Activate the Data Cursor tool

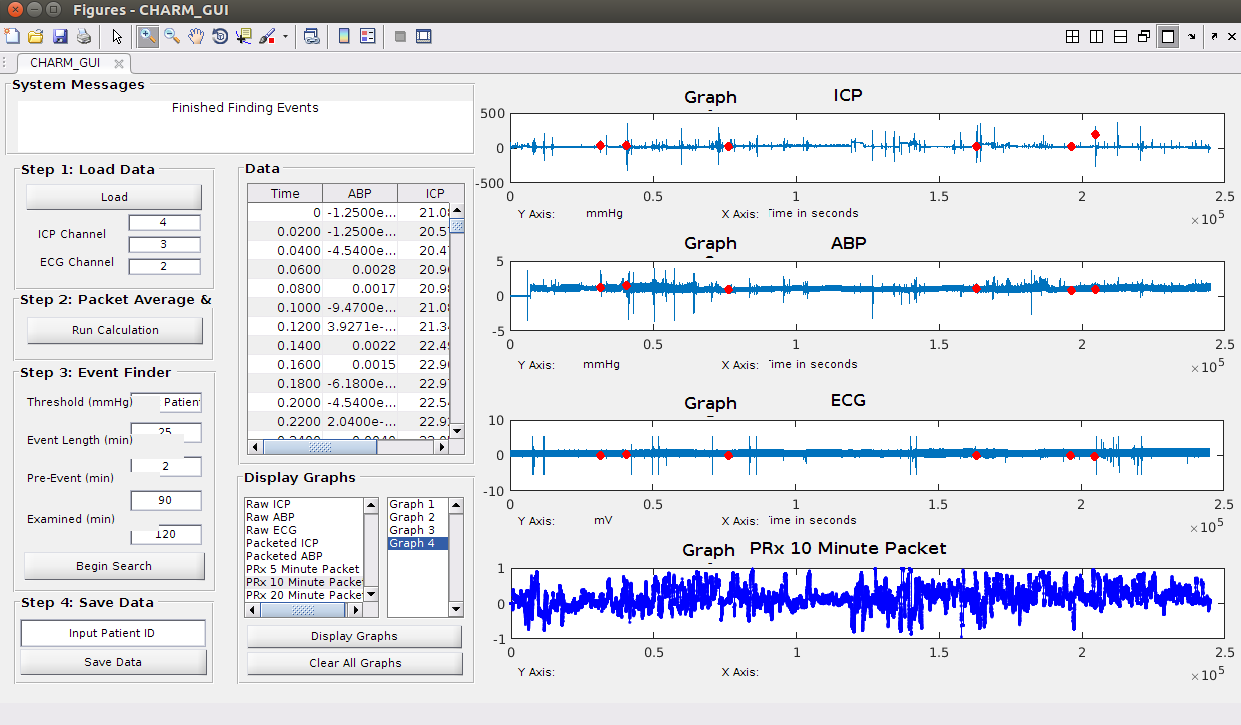click(244, 37)
